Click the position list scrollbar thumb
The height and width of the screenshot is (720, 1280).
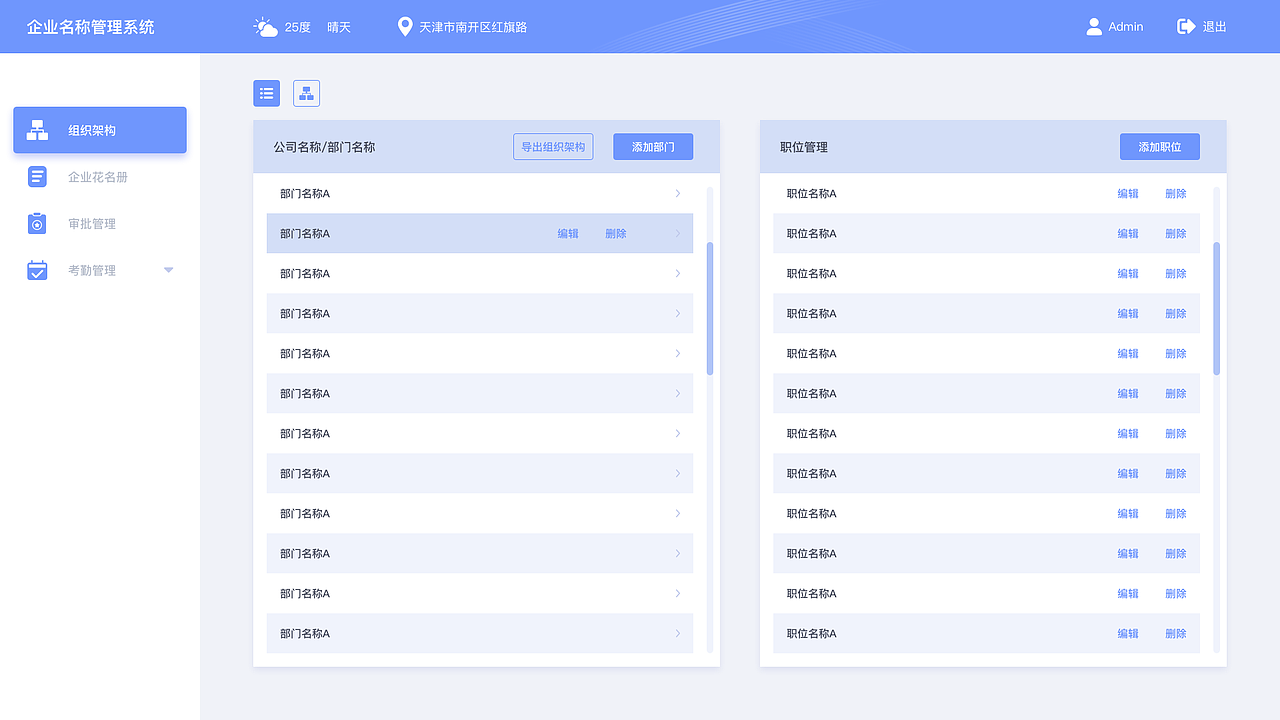[x=1217, y=308]
